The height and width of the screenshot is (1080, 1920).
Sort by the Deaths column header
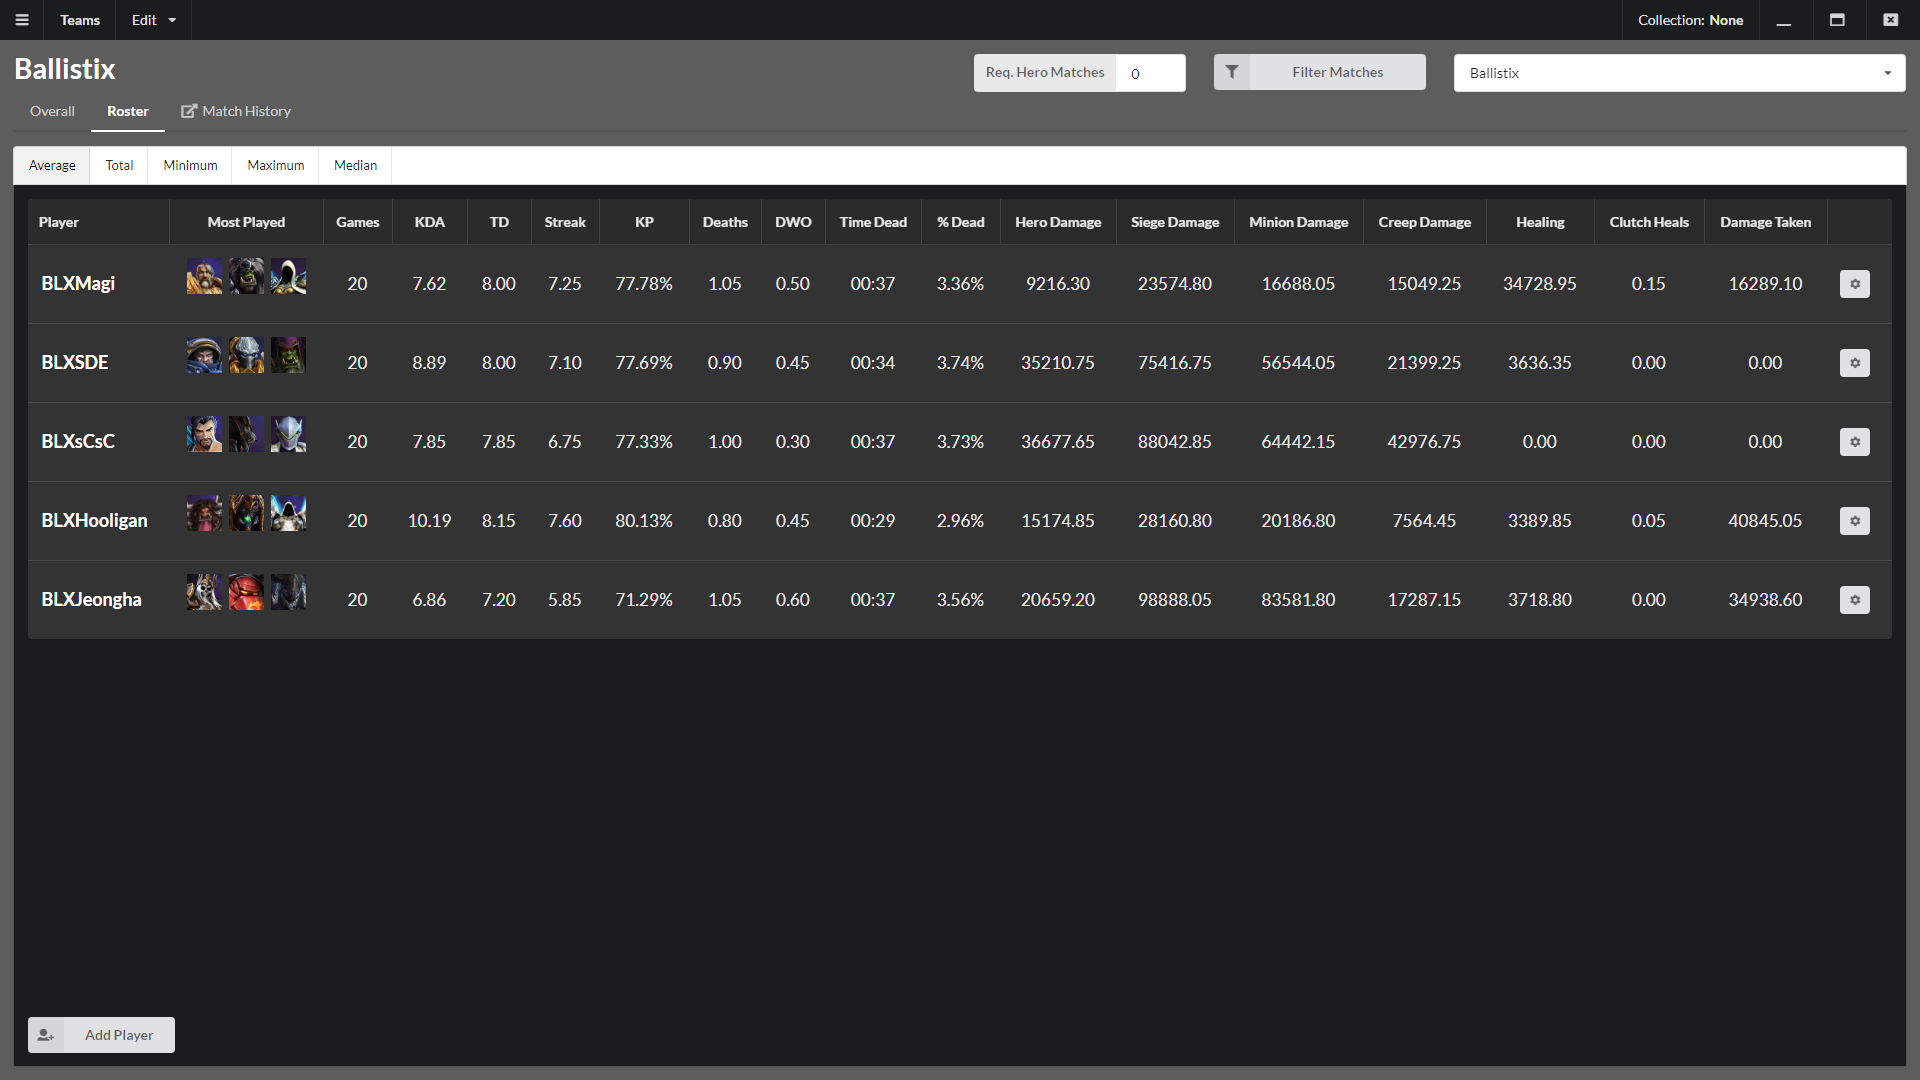coord(725,222)
